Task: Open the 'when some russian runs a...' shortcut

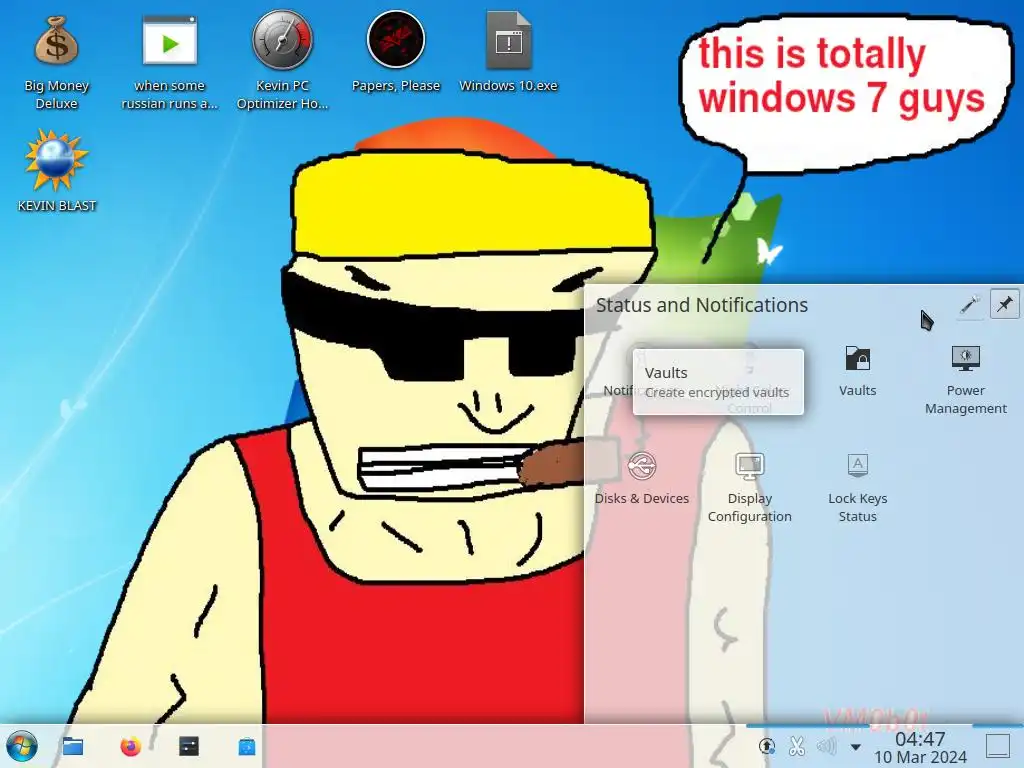Action: point(169,62)
